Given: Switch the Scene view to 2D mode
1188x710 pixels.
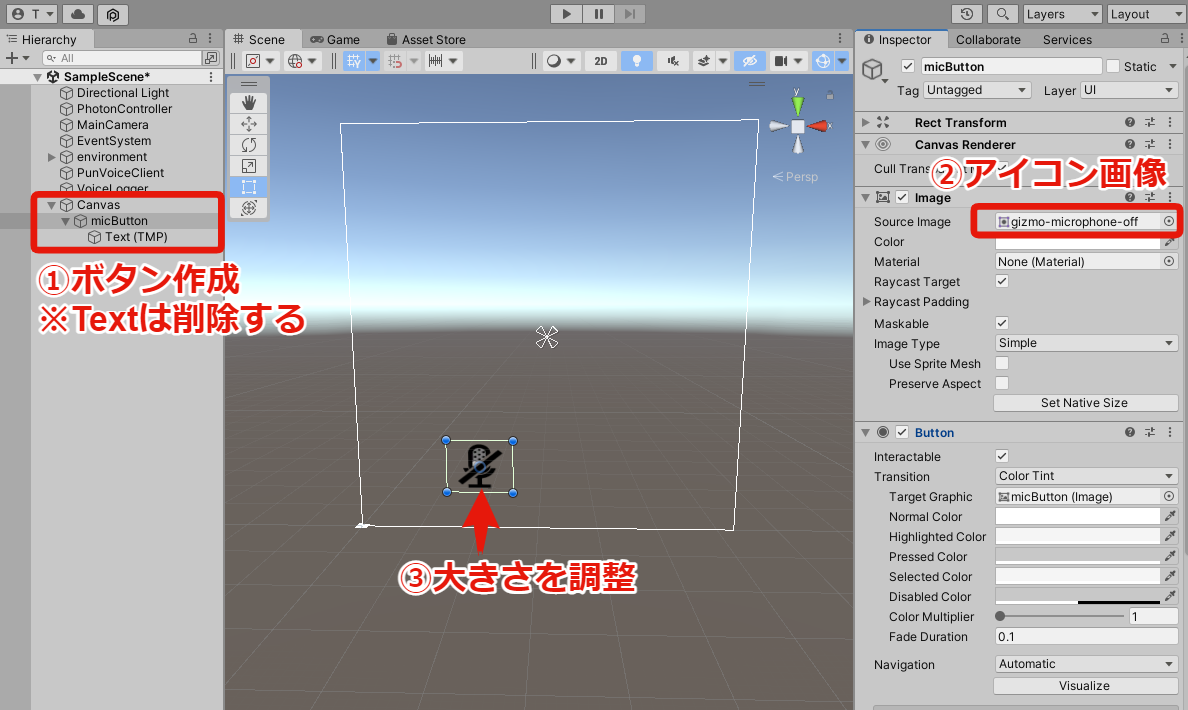Looking at the screenshot, I should [600, 61].
